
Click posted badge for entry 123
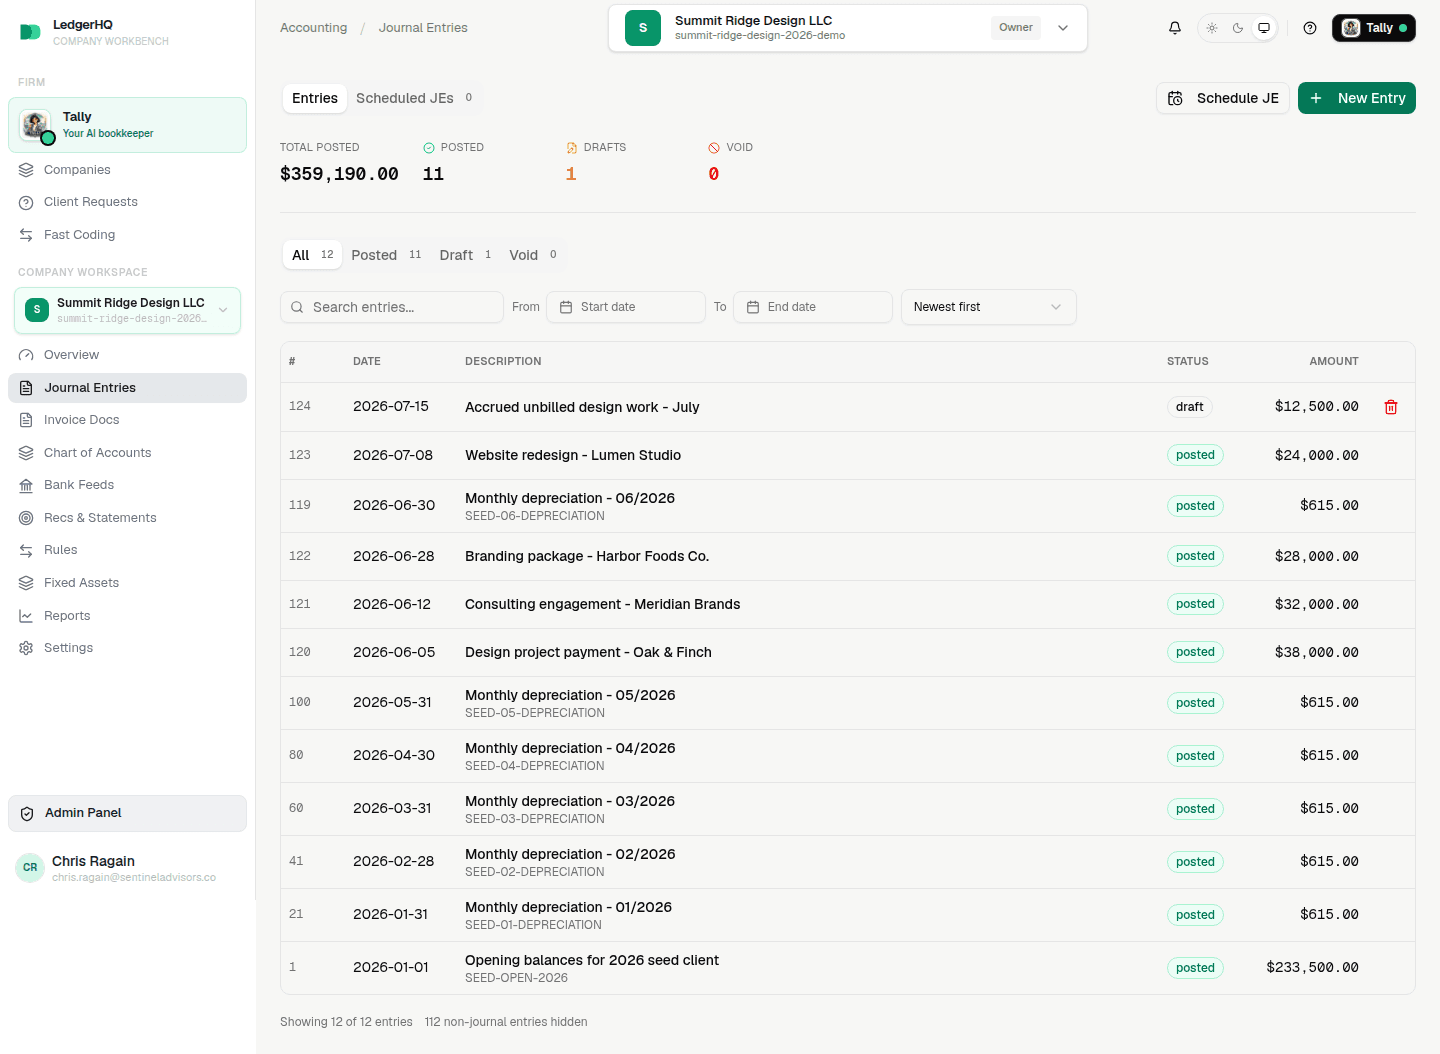(1195, 455)
